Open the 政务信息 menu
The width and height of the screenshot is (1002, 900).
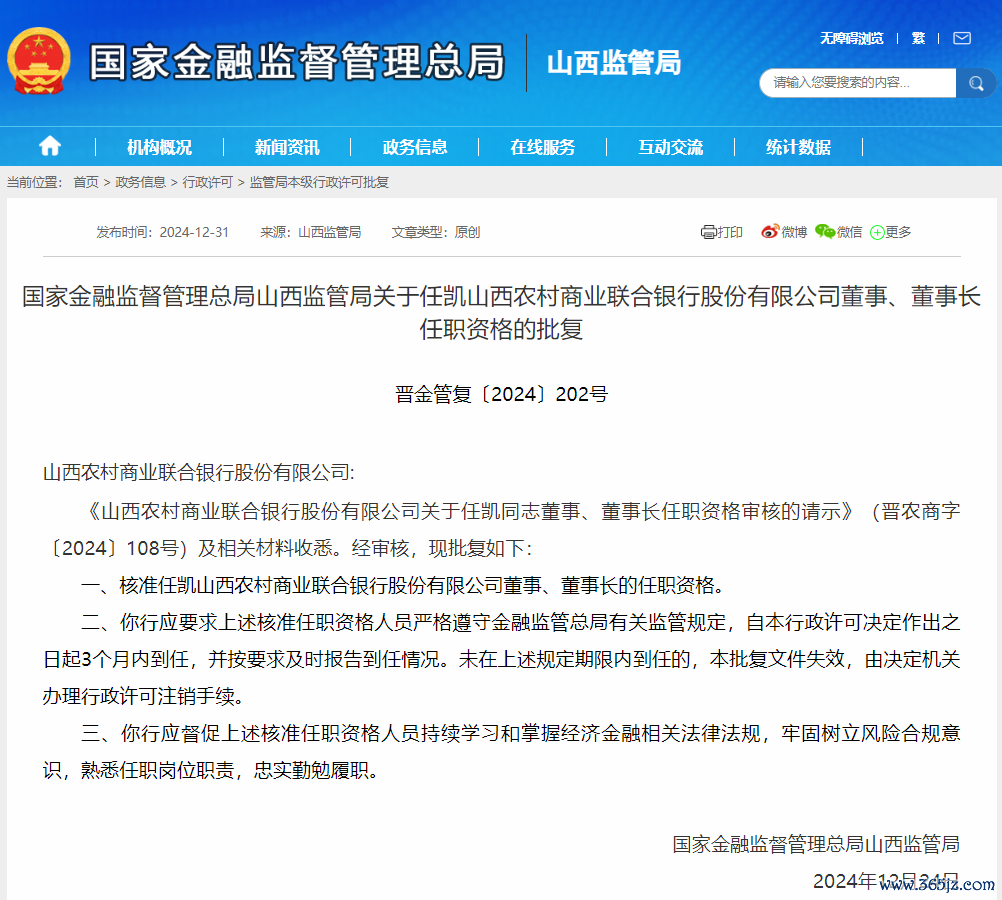[415, 147]
